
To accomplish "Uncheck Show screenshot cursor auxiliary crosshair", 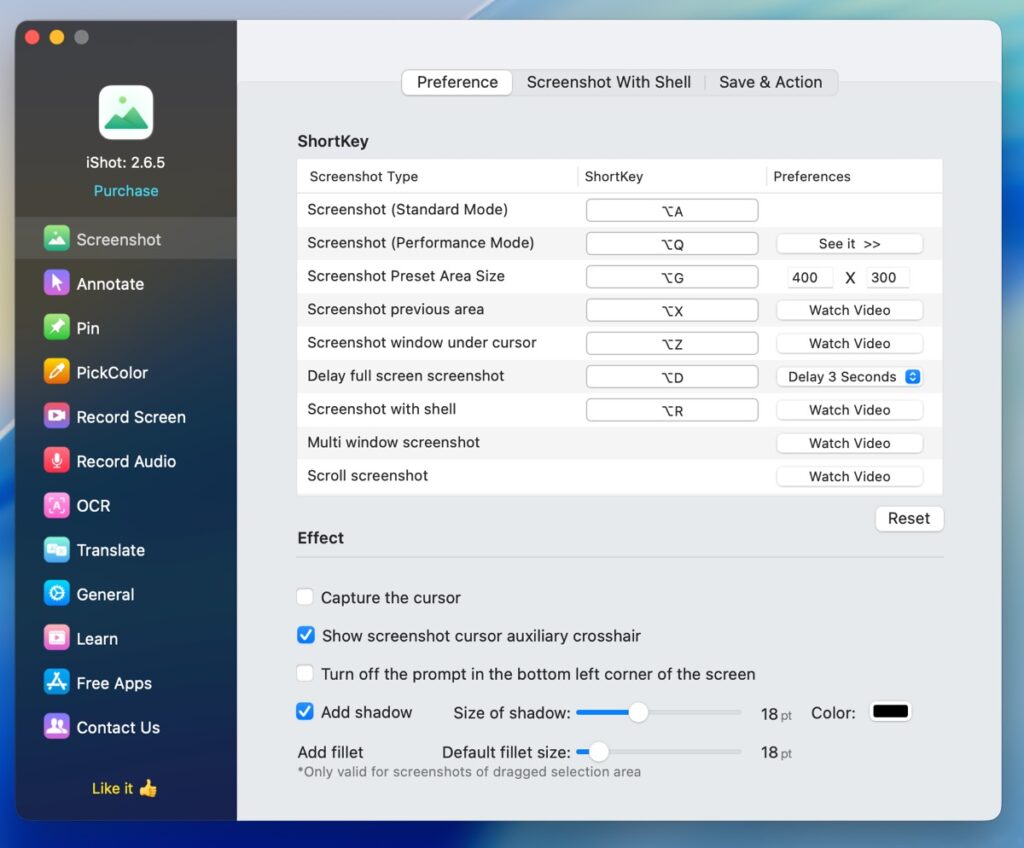I will tap(306, 635).
